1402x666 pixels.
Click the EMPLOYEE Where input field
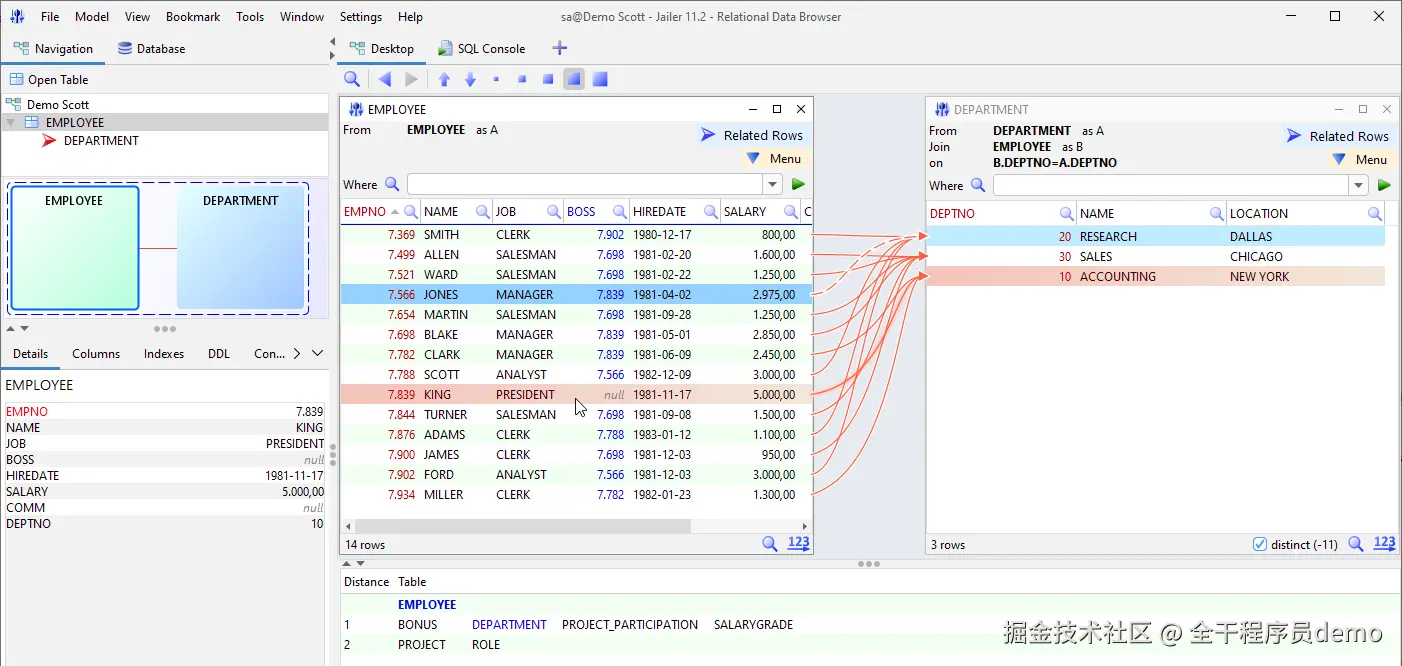point(585,184)
